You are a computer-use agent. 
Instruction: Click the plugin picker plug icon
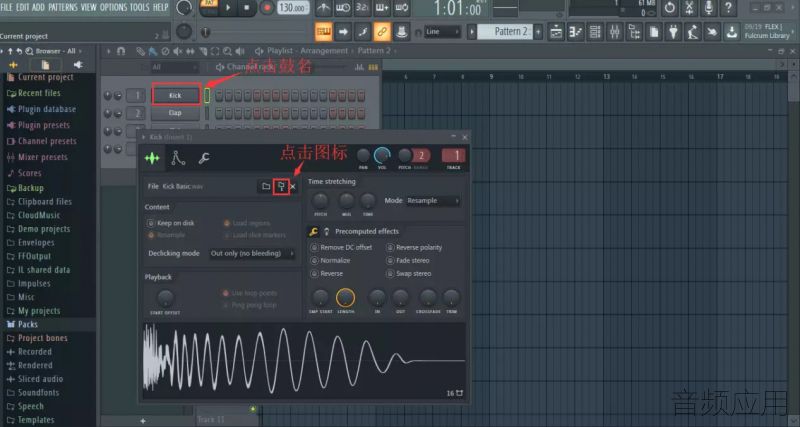(x=673, y=32)
